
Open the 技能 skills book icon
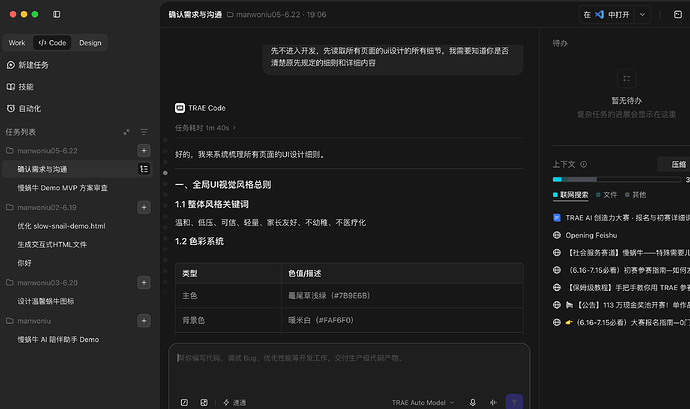pos(11,87)
